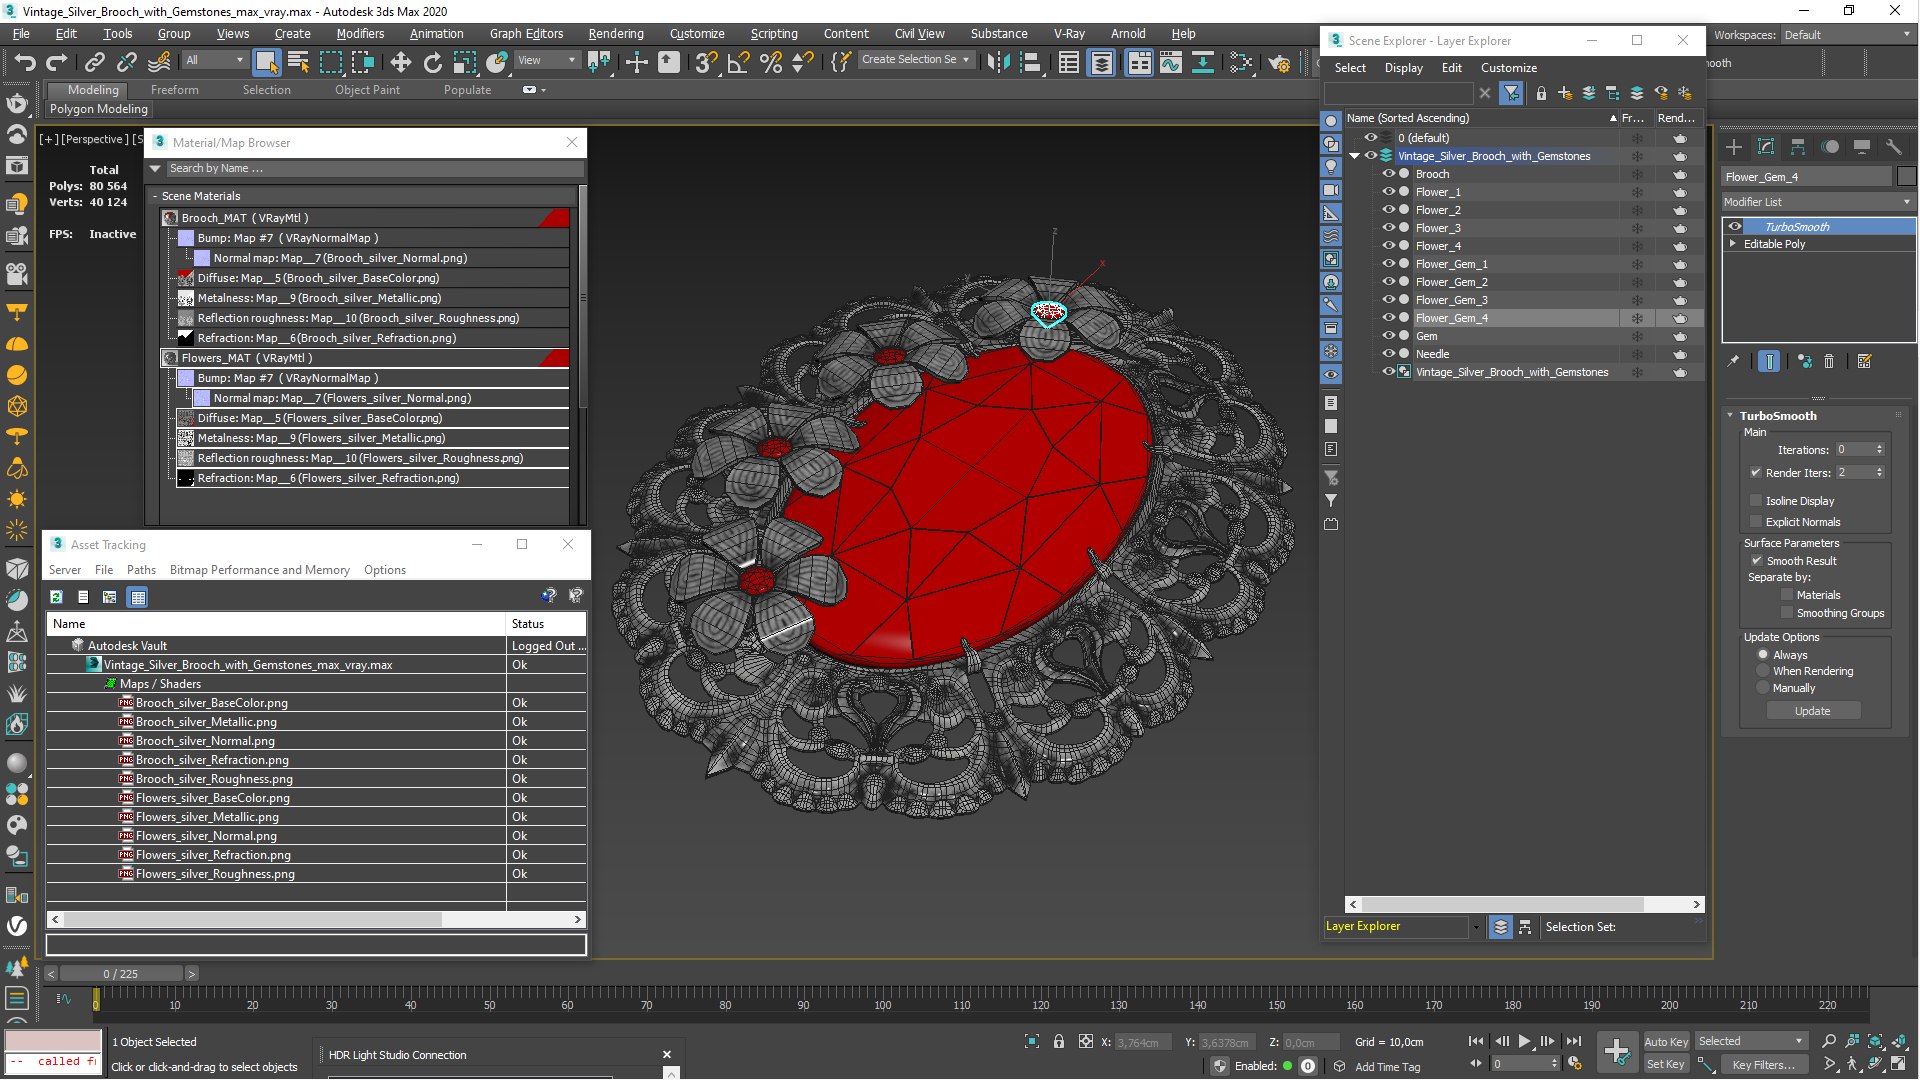This screenshot has height=1080, width=1920.
Task: Open the Create command panel tab
Action: pos(1734,147)
